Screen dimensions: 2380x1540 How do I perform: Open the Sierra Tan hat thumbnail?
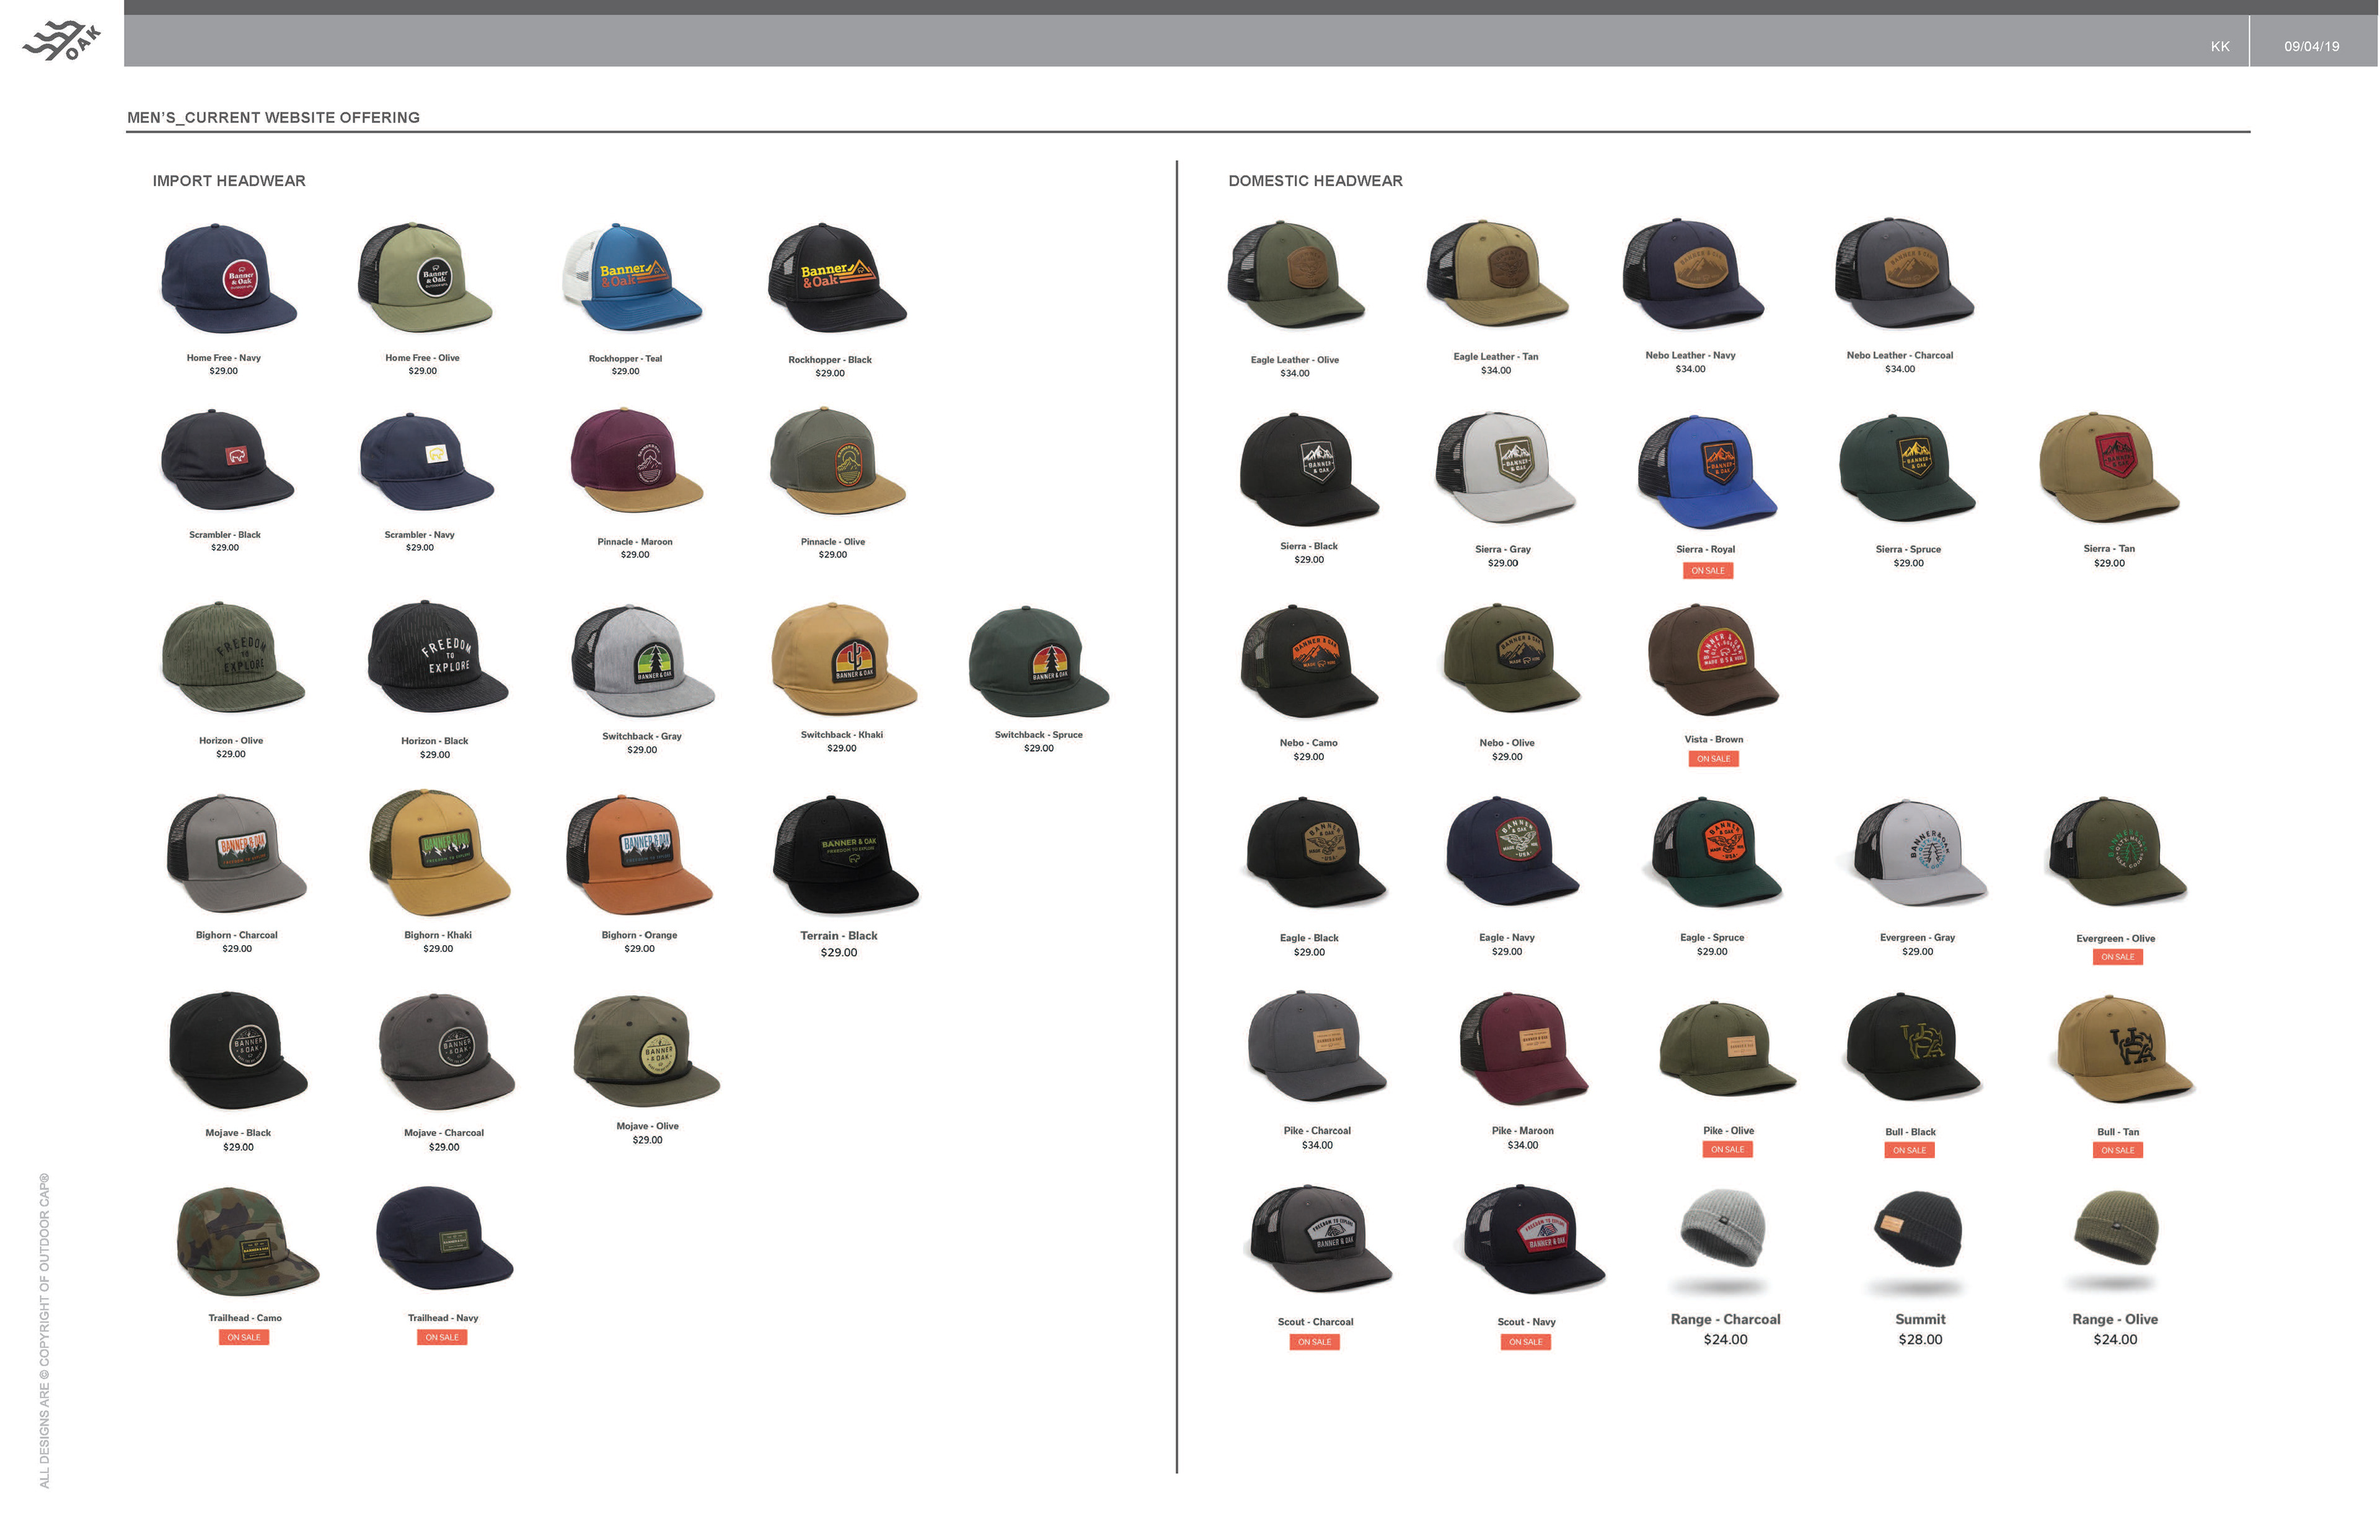point(2108,467)
